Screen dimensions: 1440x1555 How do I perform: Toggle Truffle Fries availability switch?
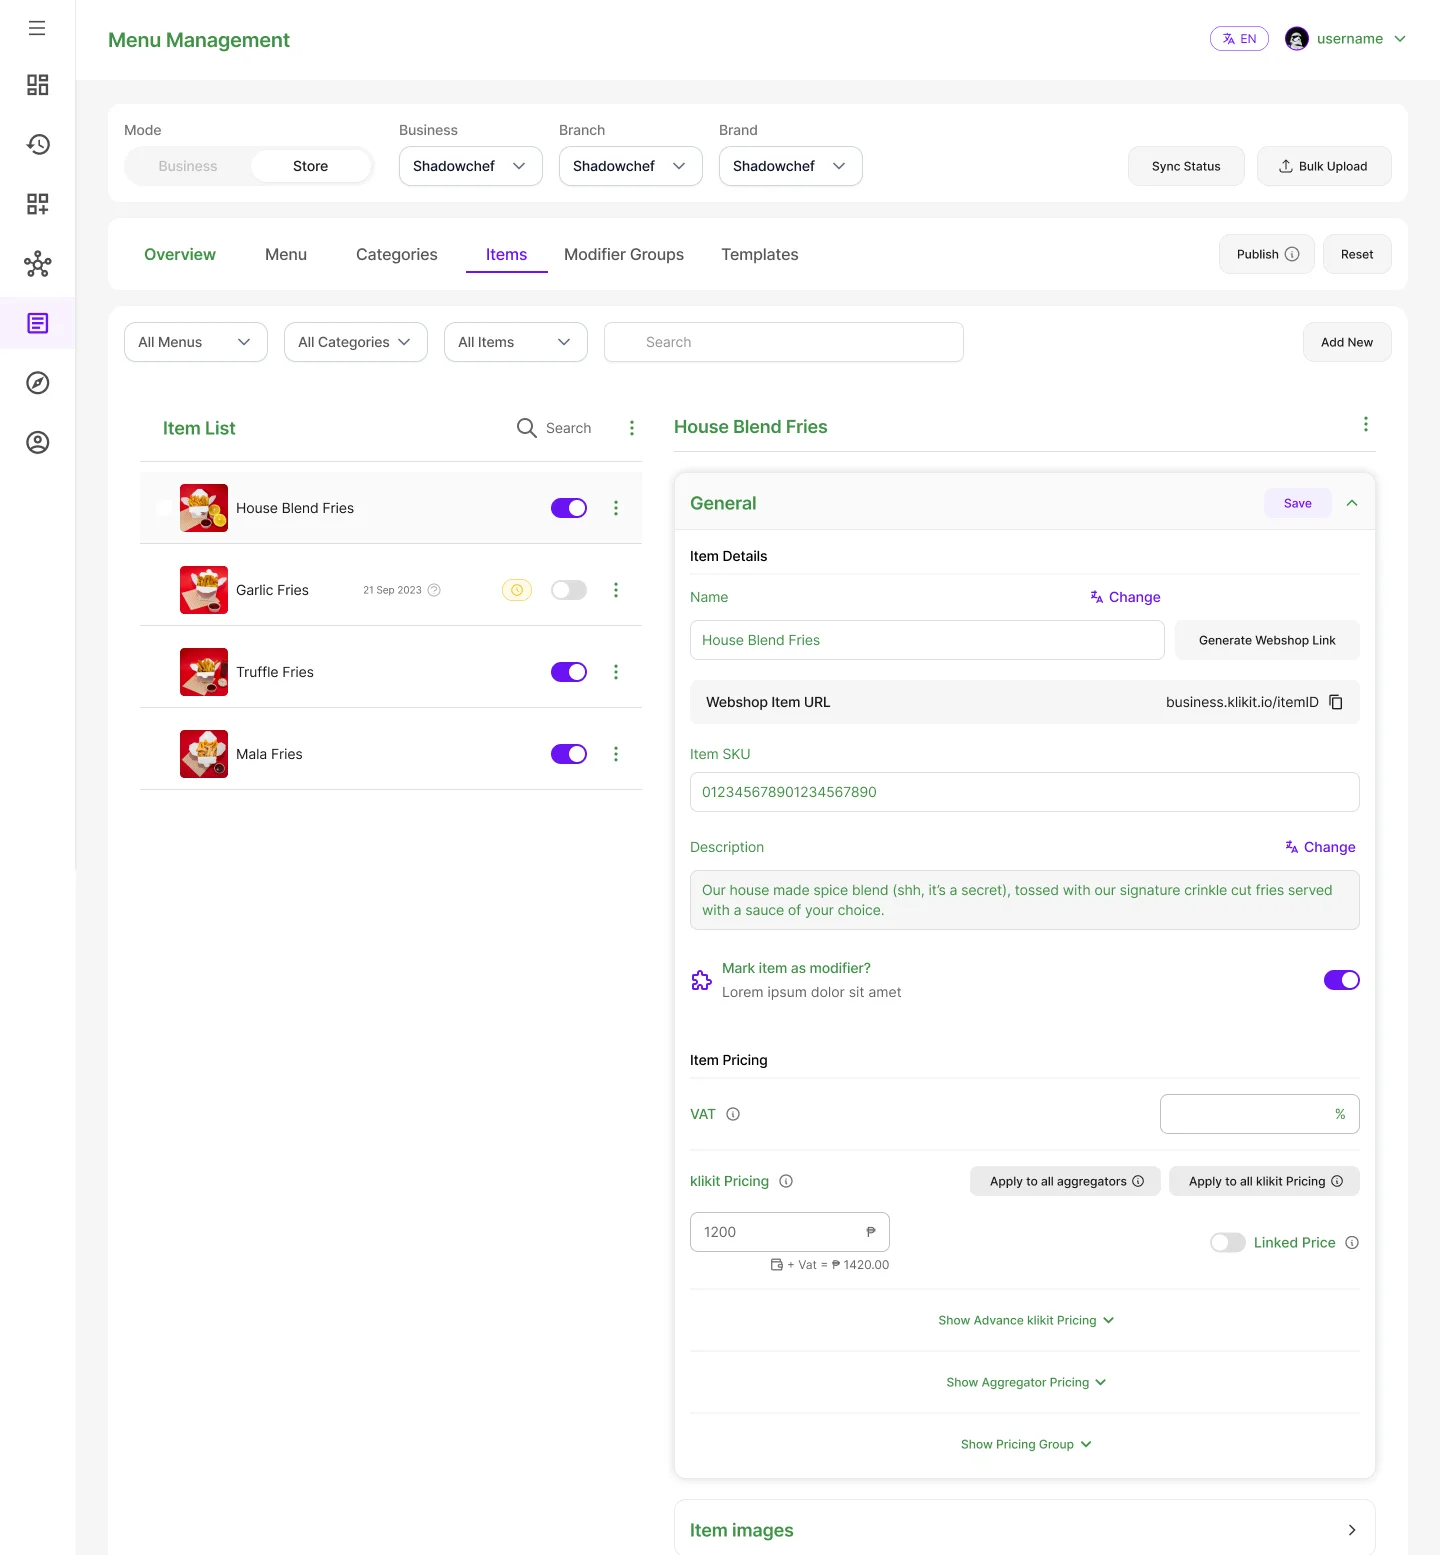(569, 672)
